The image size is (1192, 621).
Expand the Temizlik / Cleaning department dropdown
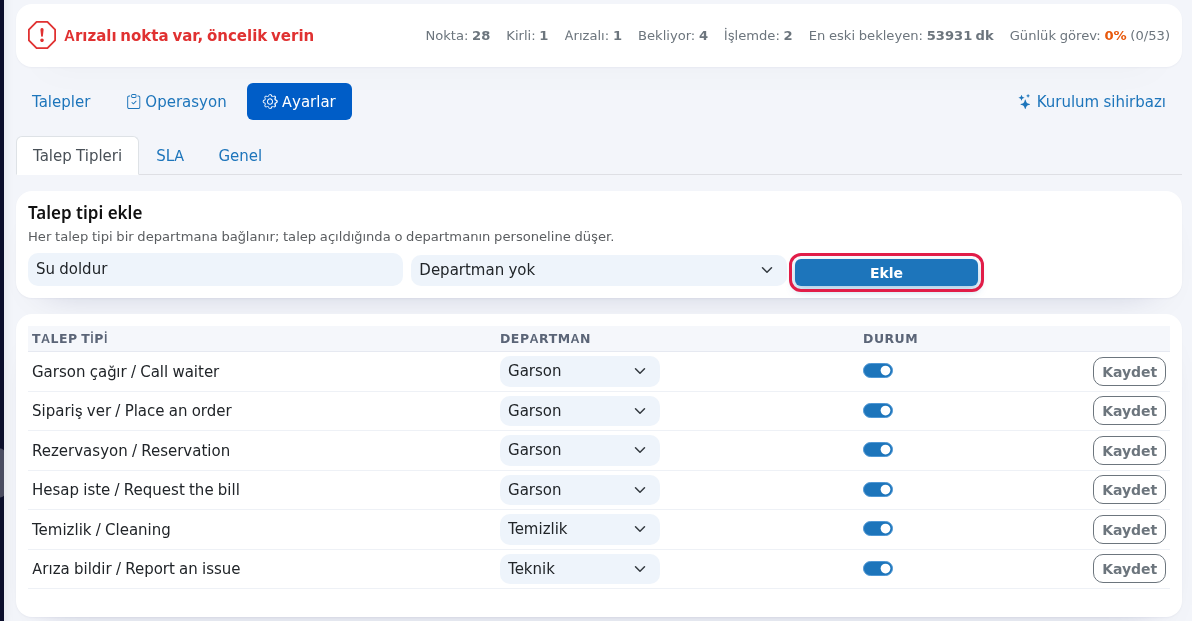coord(579,529)
